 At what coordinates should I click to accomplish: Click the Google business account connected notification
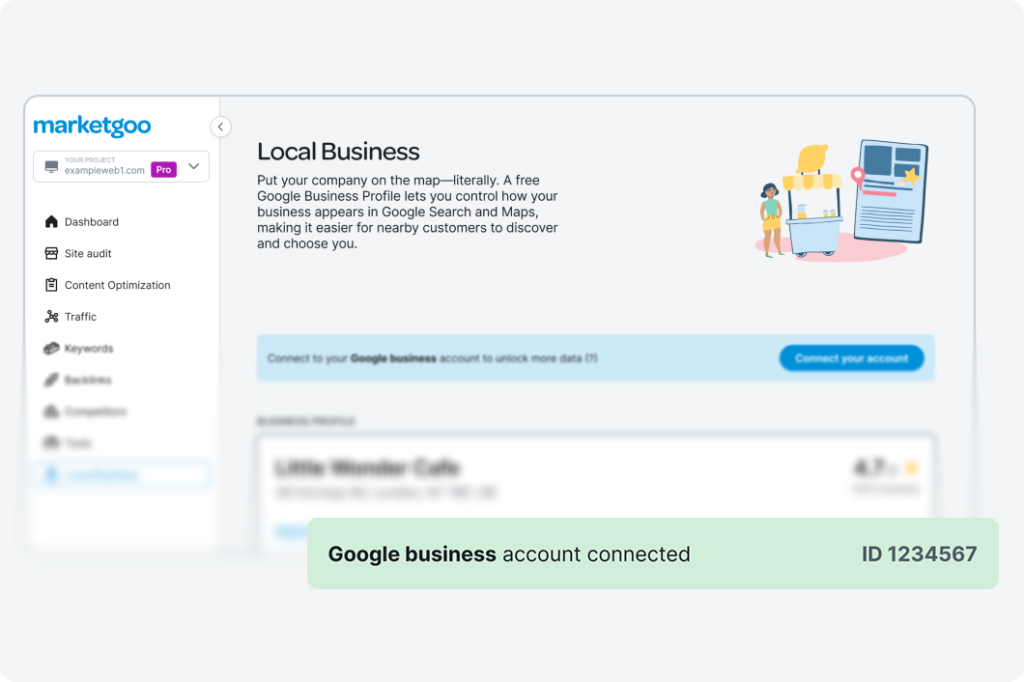(x=652, y=554)
